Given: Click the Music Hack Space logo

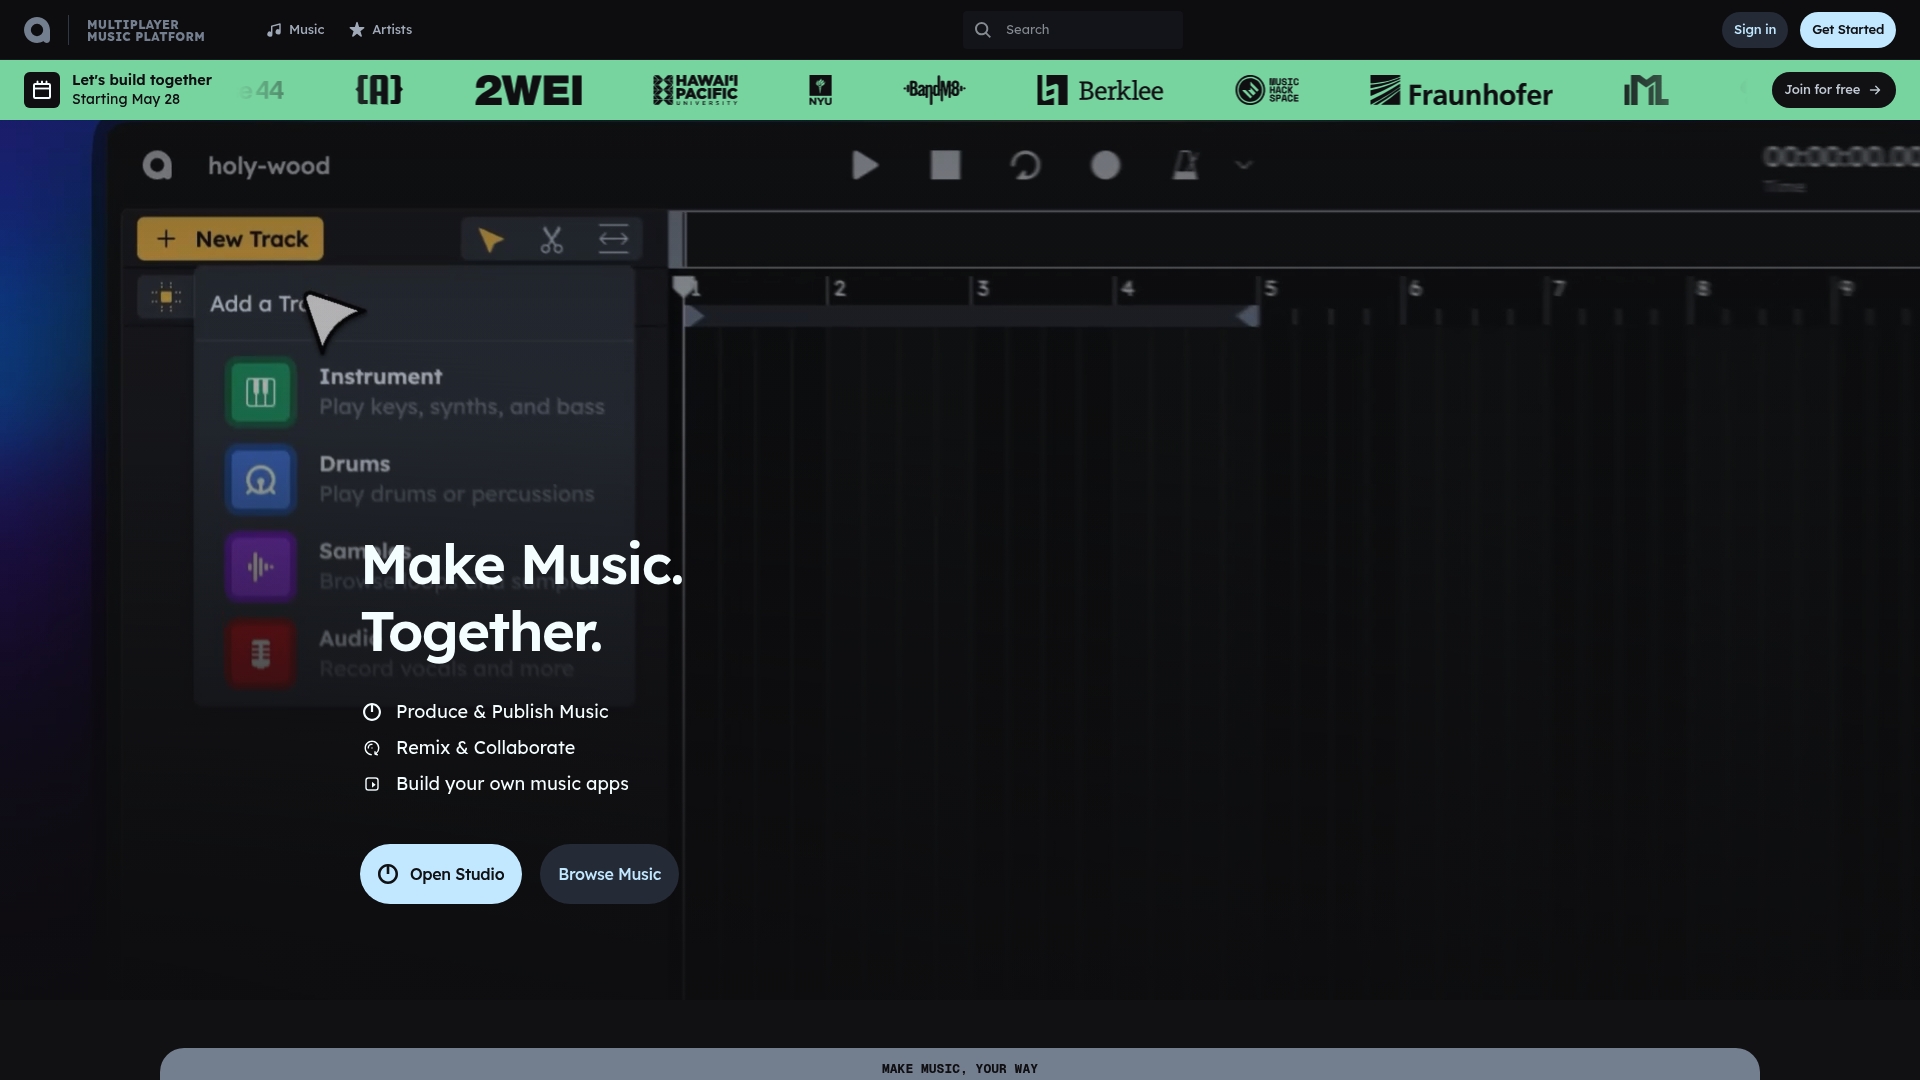Looking at the screenshot, I should (1267, 90).
